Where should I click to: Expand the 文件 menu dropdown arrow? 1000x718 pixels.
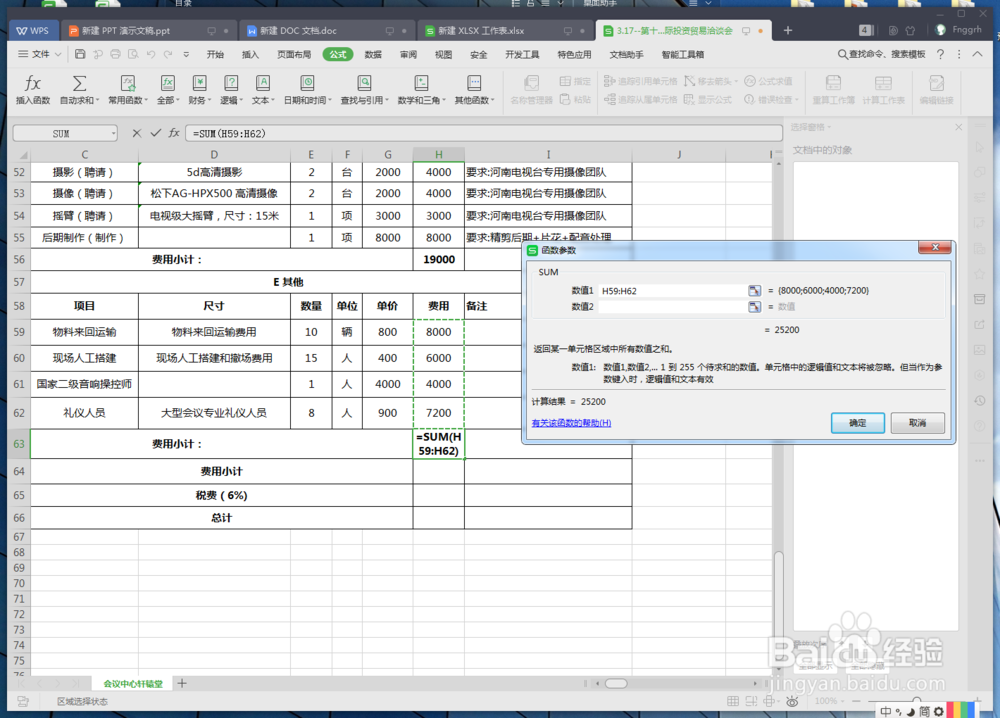pyautogui.click(x=58, y=55)
